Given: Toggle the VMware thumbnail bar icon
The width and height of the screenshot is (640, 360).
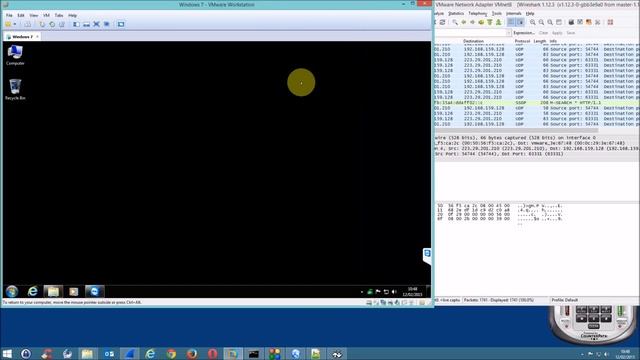Looking at the screenshot, I should click(x=87, y=24).
